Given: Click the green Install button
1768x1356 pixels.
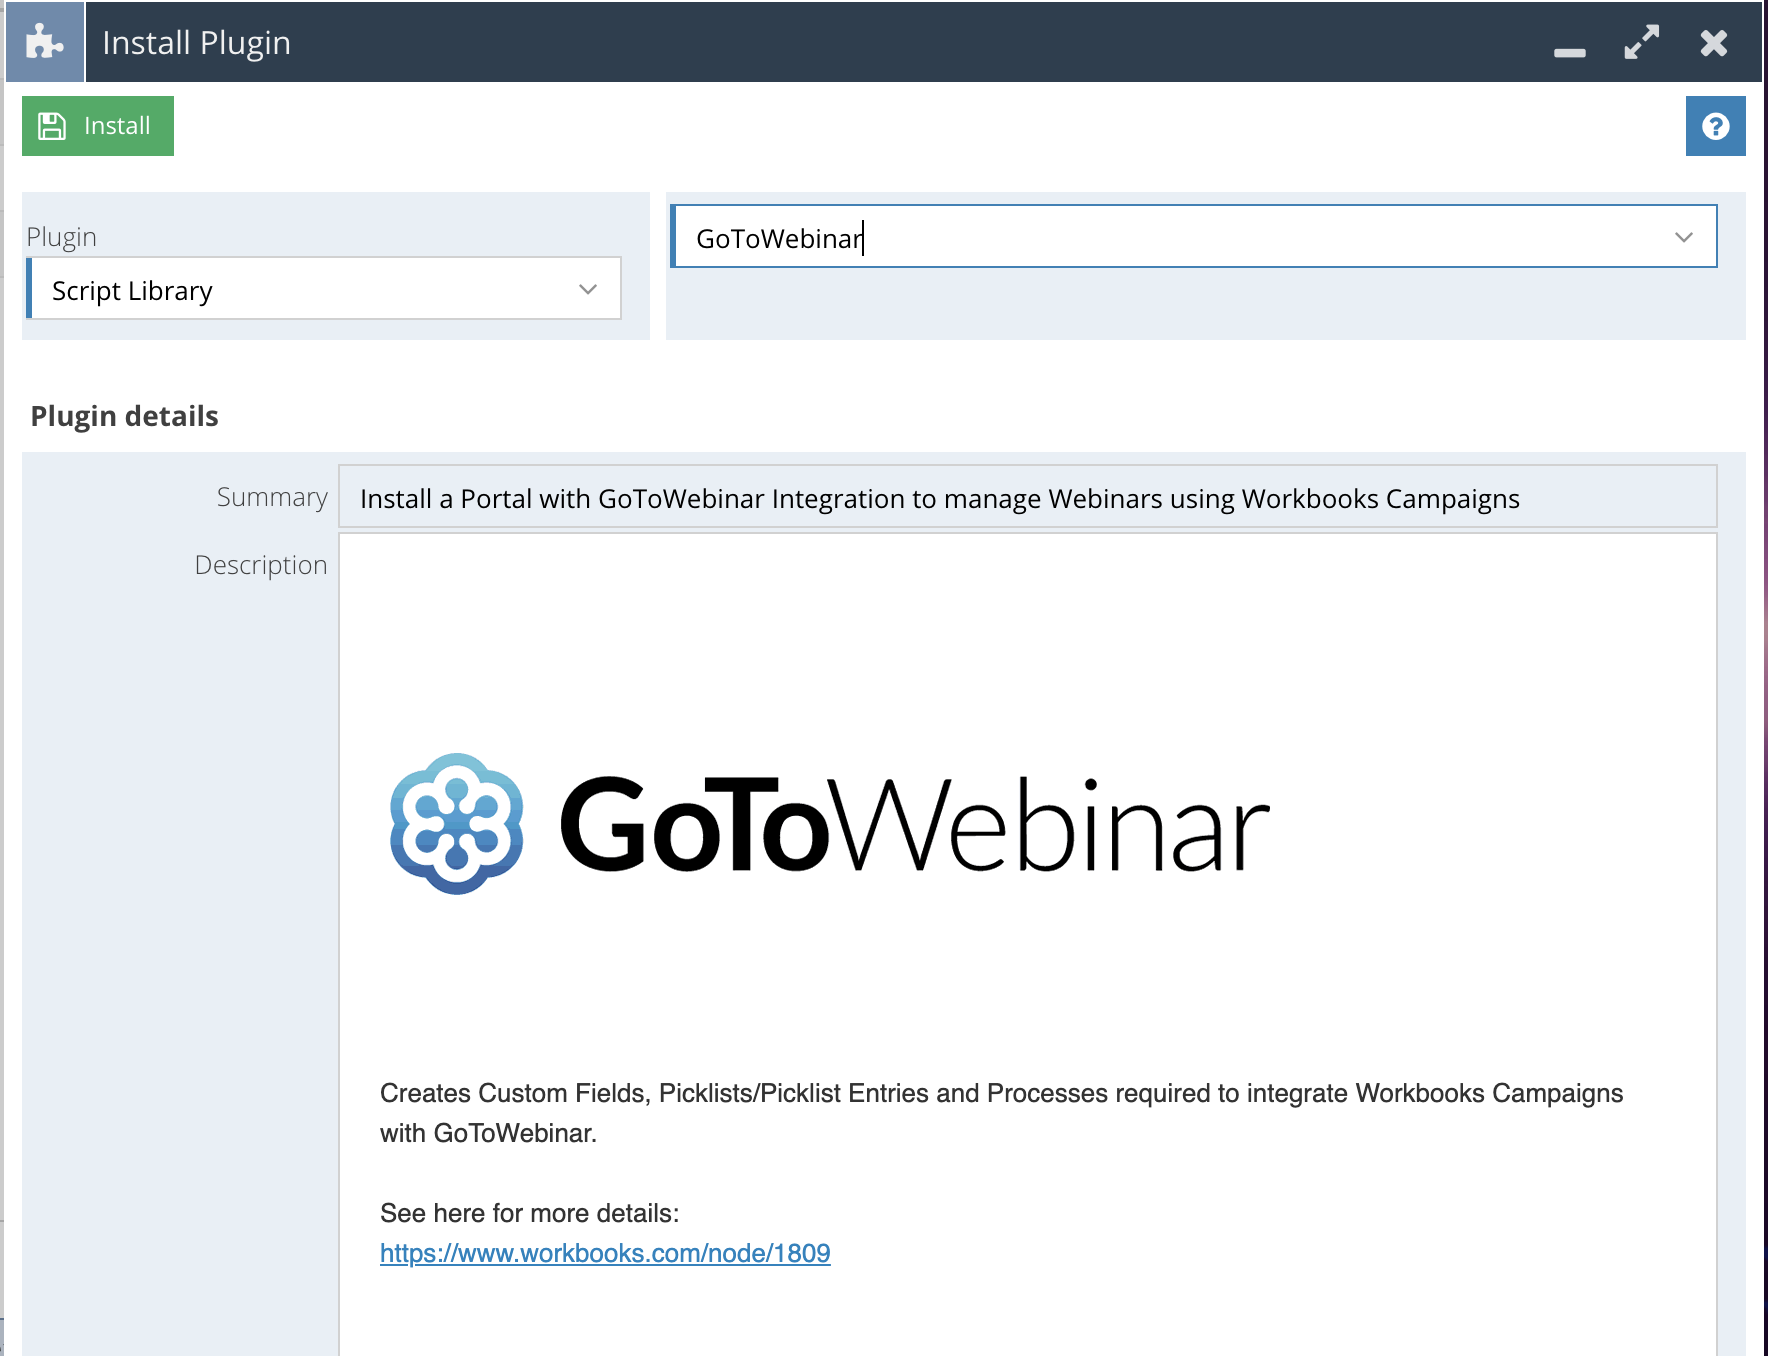Looking at the screenshot, I should [x=98, y=126].
